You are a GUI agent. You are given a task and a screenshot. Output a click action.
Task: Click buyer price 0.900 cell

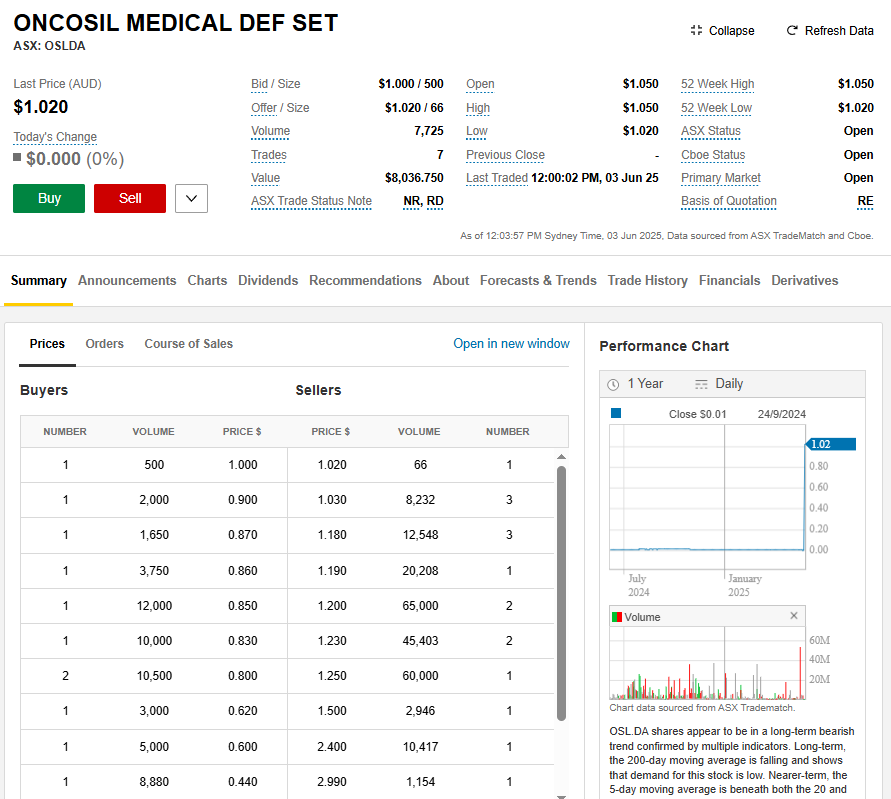tap(243, 500)
